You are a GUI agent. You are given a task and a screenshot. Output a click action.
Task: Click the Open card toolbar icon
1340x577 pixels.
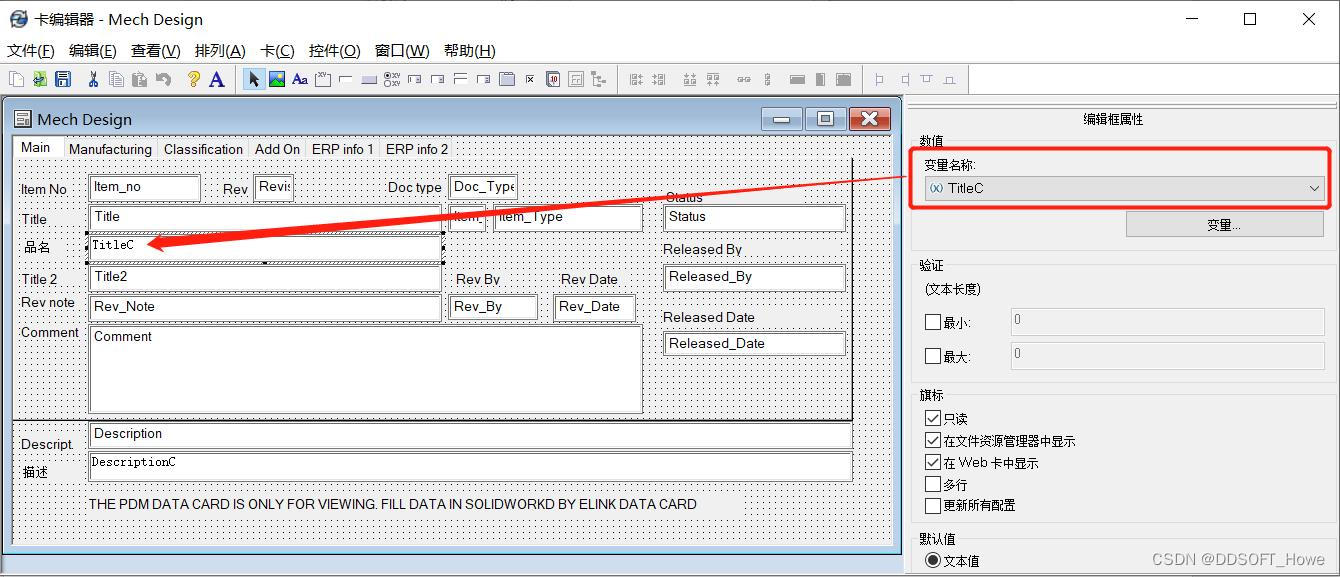click(40, 79)
